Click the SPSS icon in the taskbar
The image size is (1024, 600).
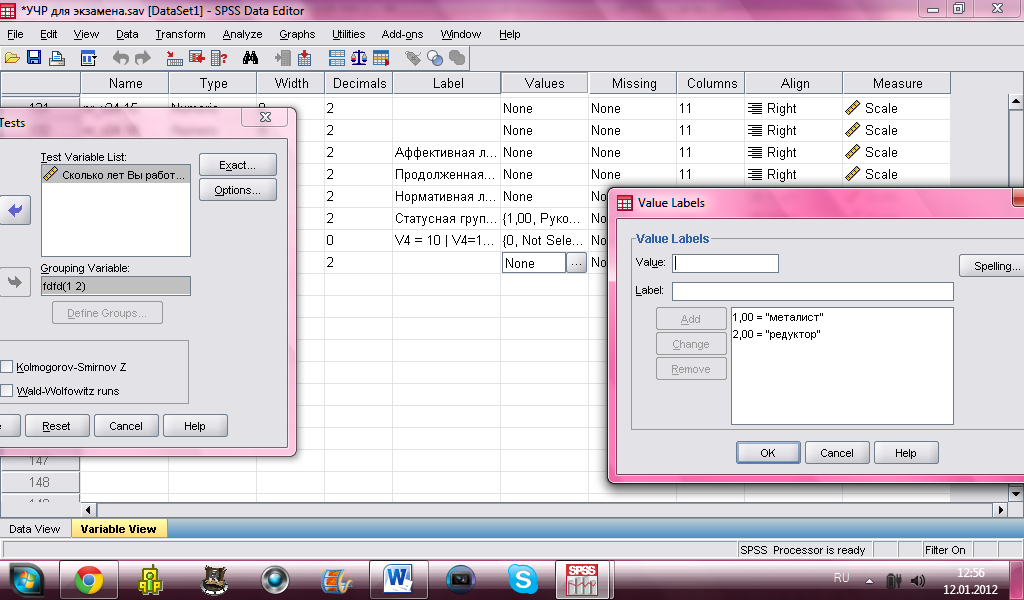point(582,579)
